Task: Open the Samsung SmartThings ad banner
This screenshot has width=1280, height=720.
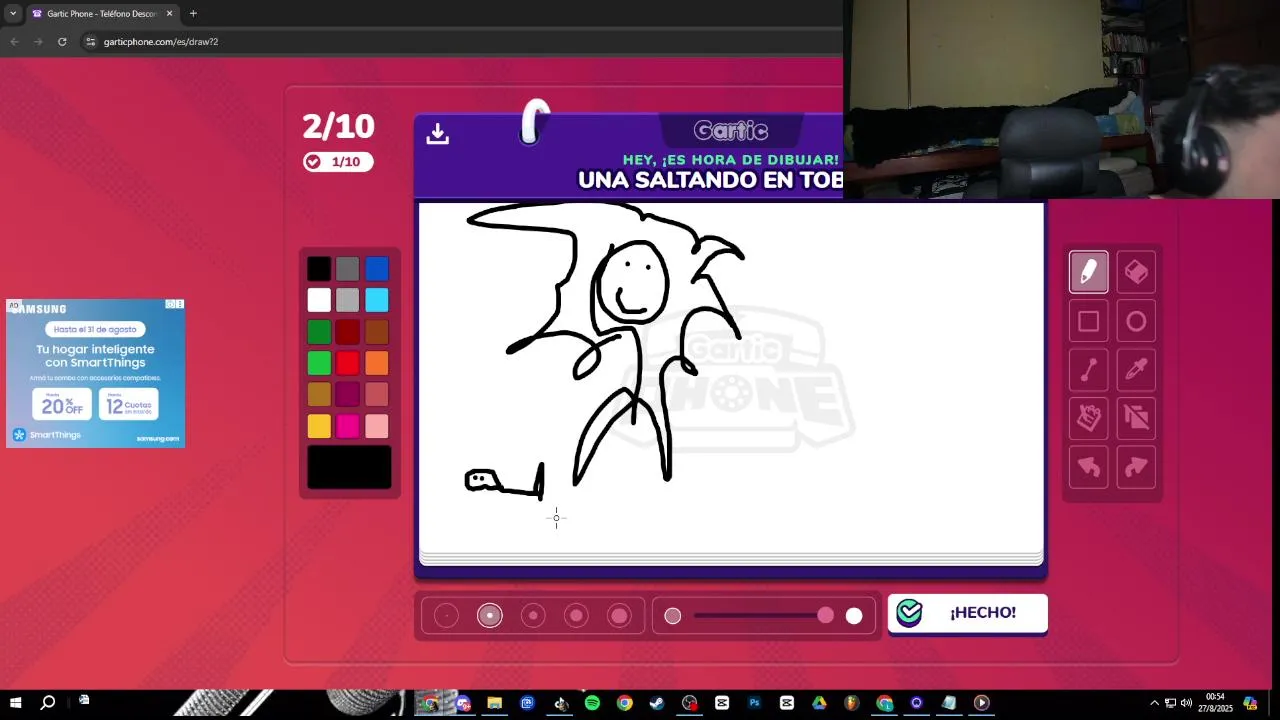Action: pyautogui.click(x=95, y=373)
